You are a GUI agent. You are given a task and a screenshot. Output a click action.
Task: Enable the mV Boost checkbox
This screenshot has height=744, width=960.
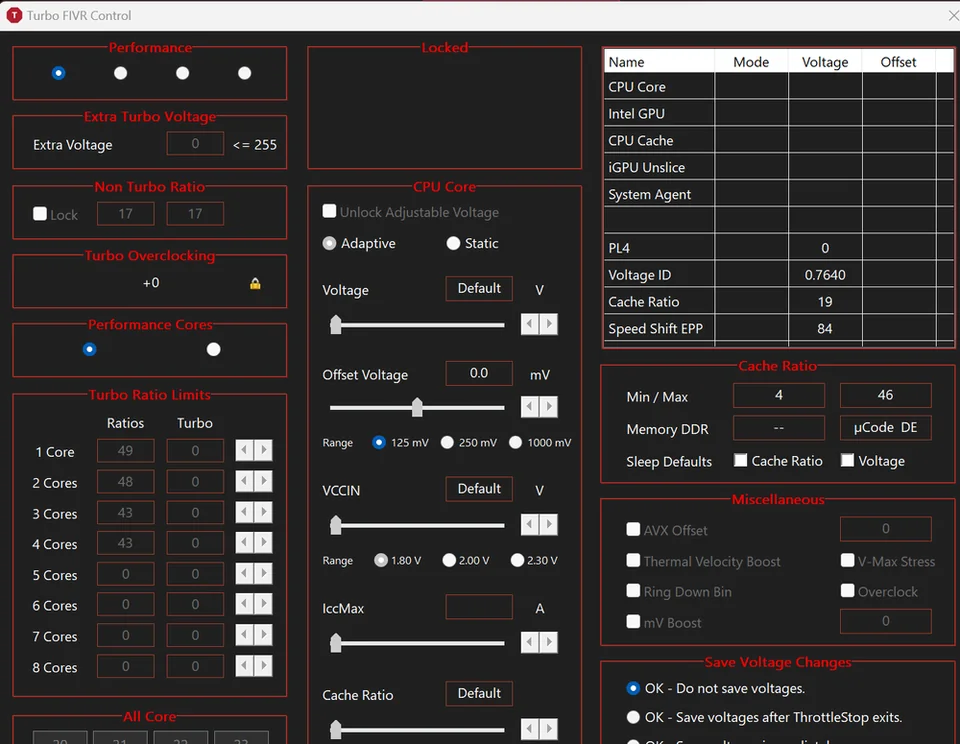coord(633,622)
